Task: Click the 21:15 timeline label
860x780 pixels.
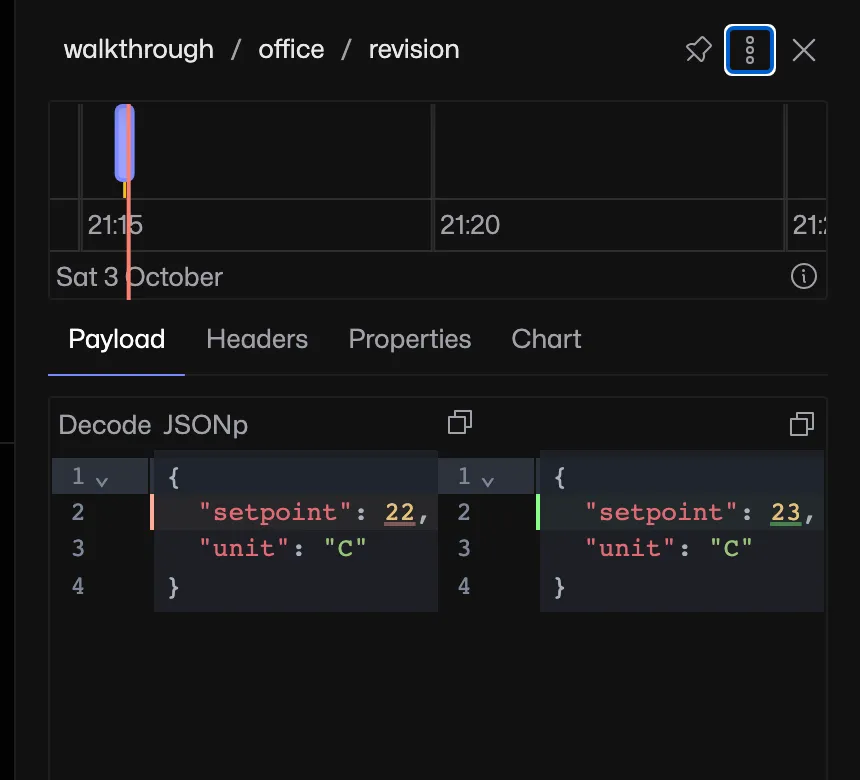Action: click(x=115, y=225)
